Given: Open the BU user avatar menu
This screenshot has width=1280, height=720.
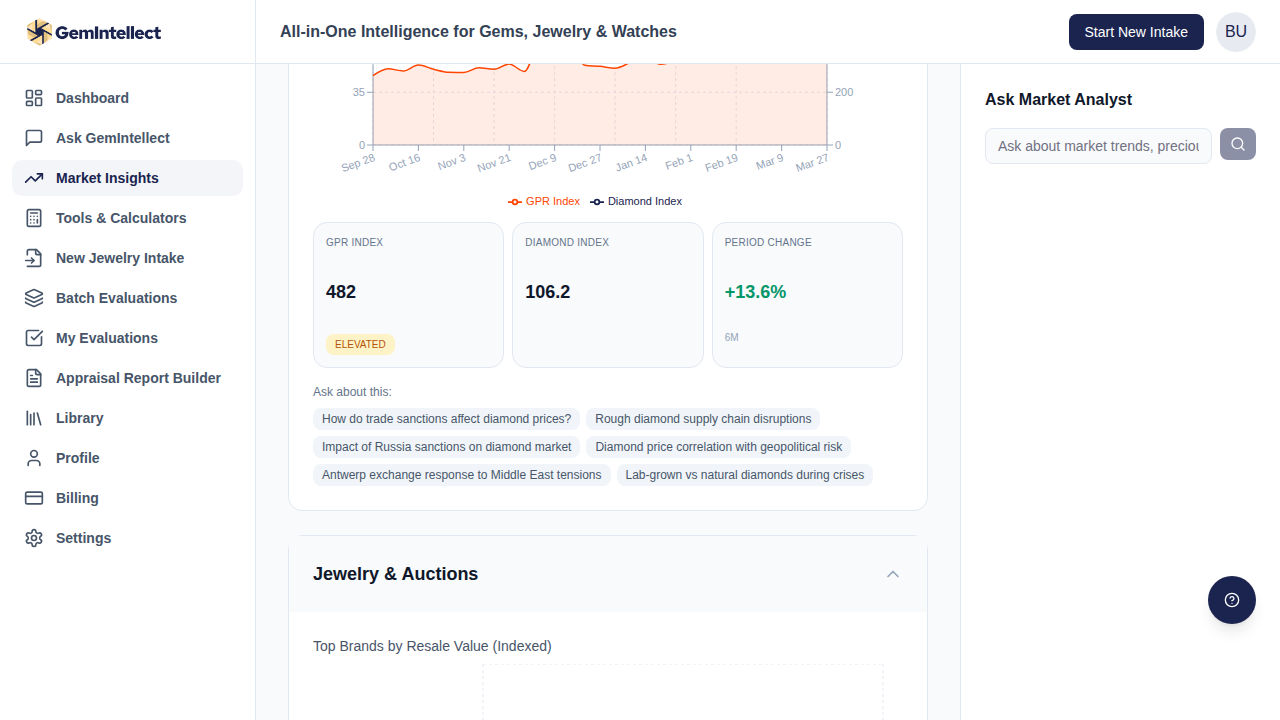Looking at the screenshot, I should (x=1235, y=32).
